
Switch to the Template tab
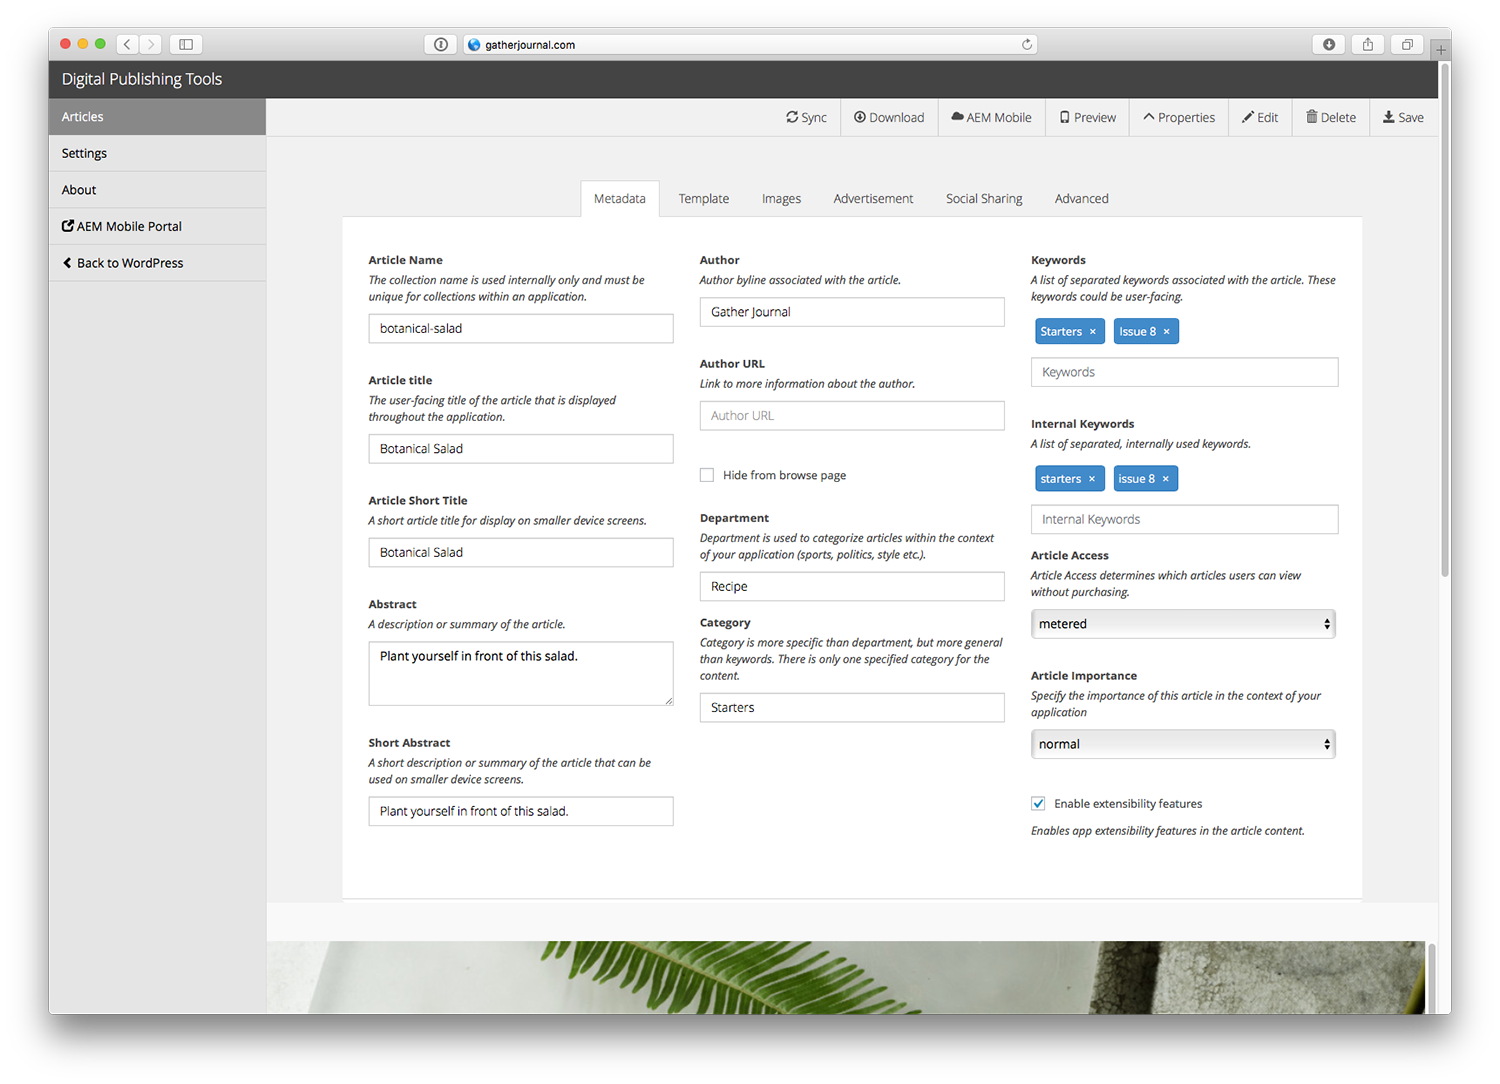[x=704, y=198]
